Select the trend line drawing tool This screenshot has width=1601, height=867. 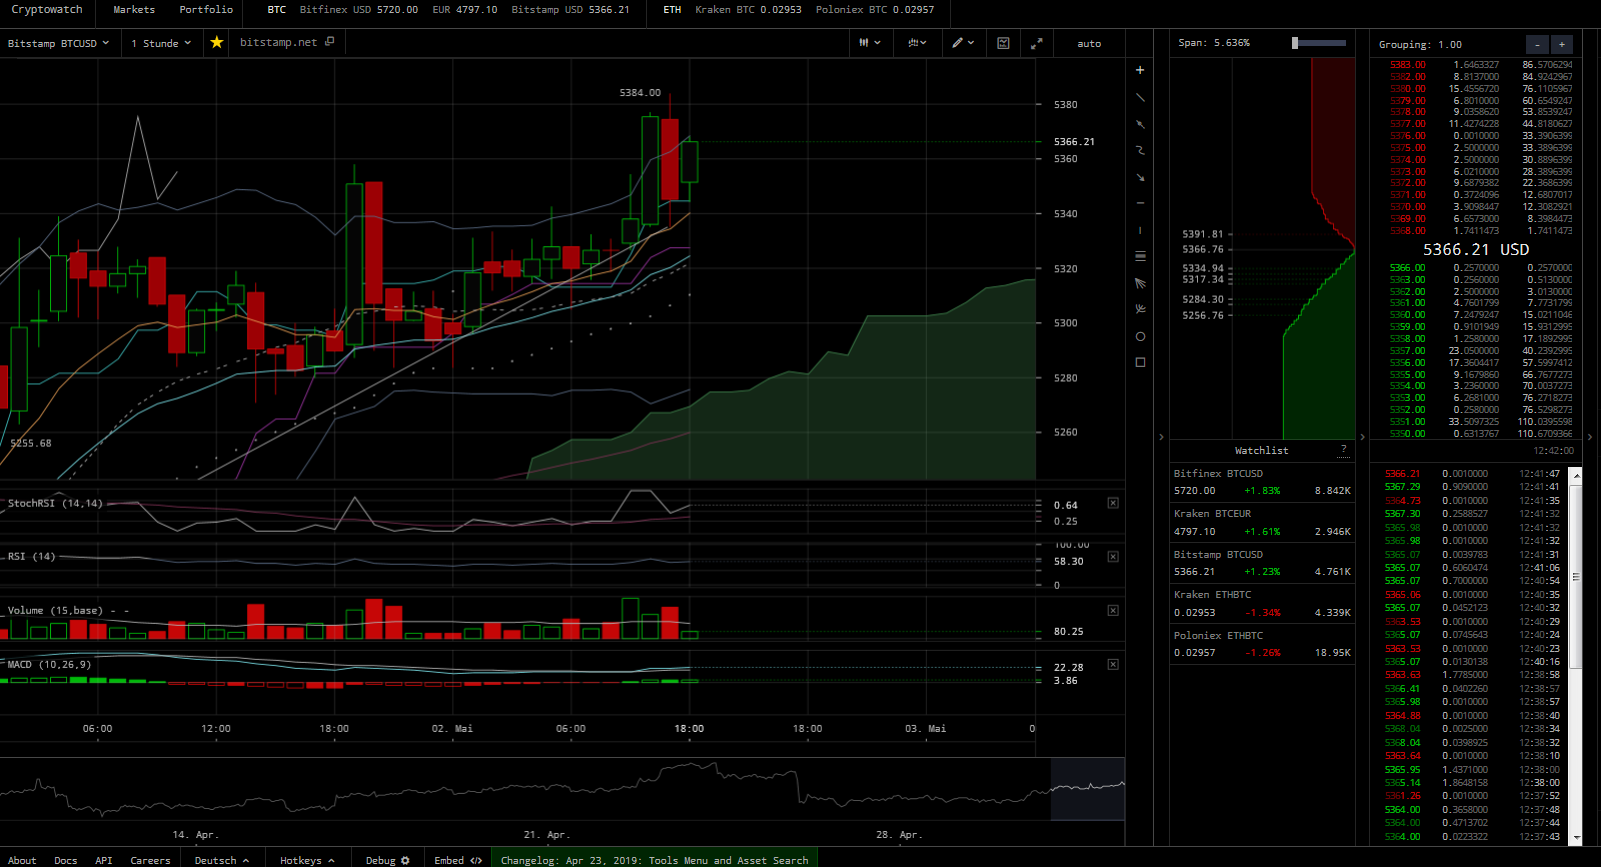pos(1140,98)
